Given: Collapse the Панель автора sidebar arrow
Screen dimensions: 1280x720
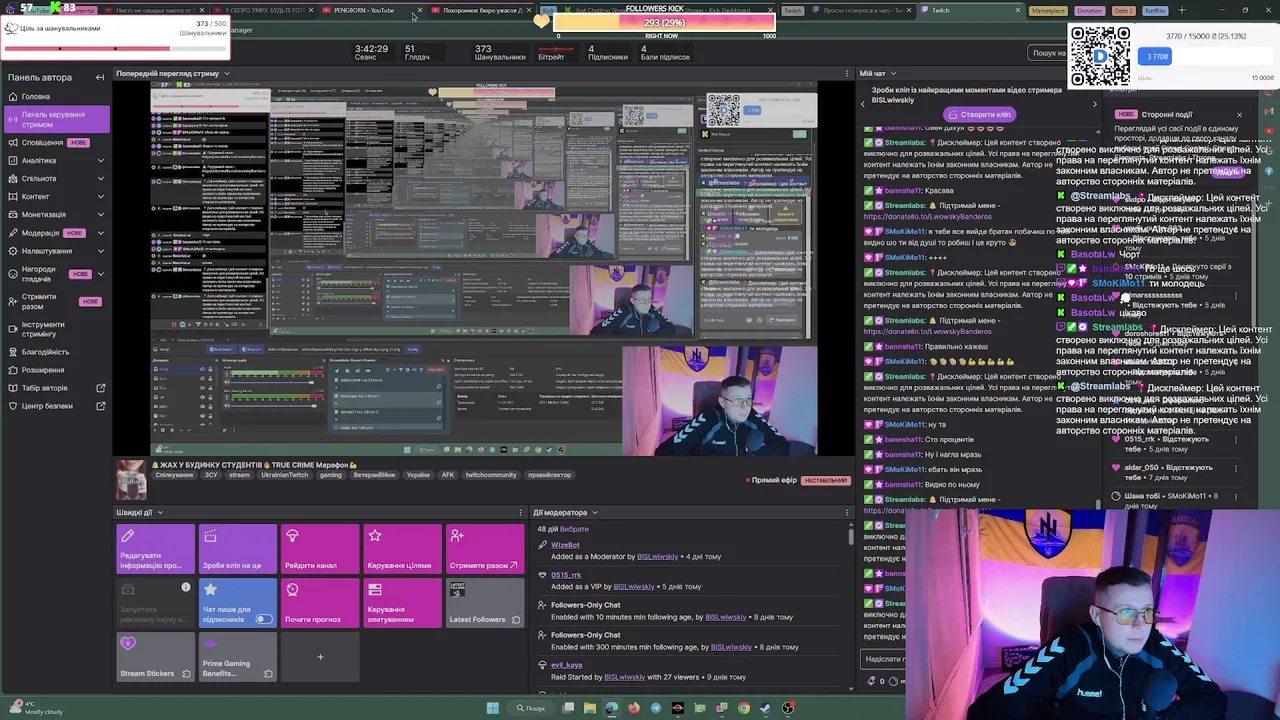Looking at the screenshot, I should coord(99,77).
